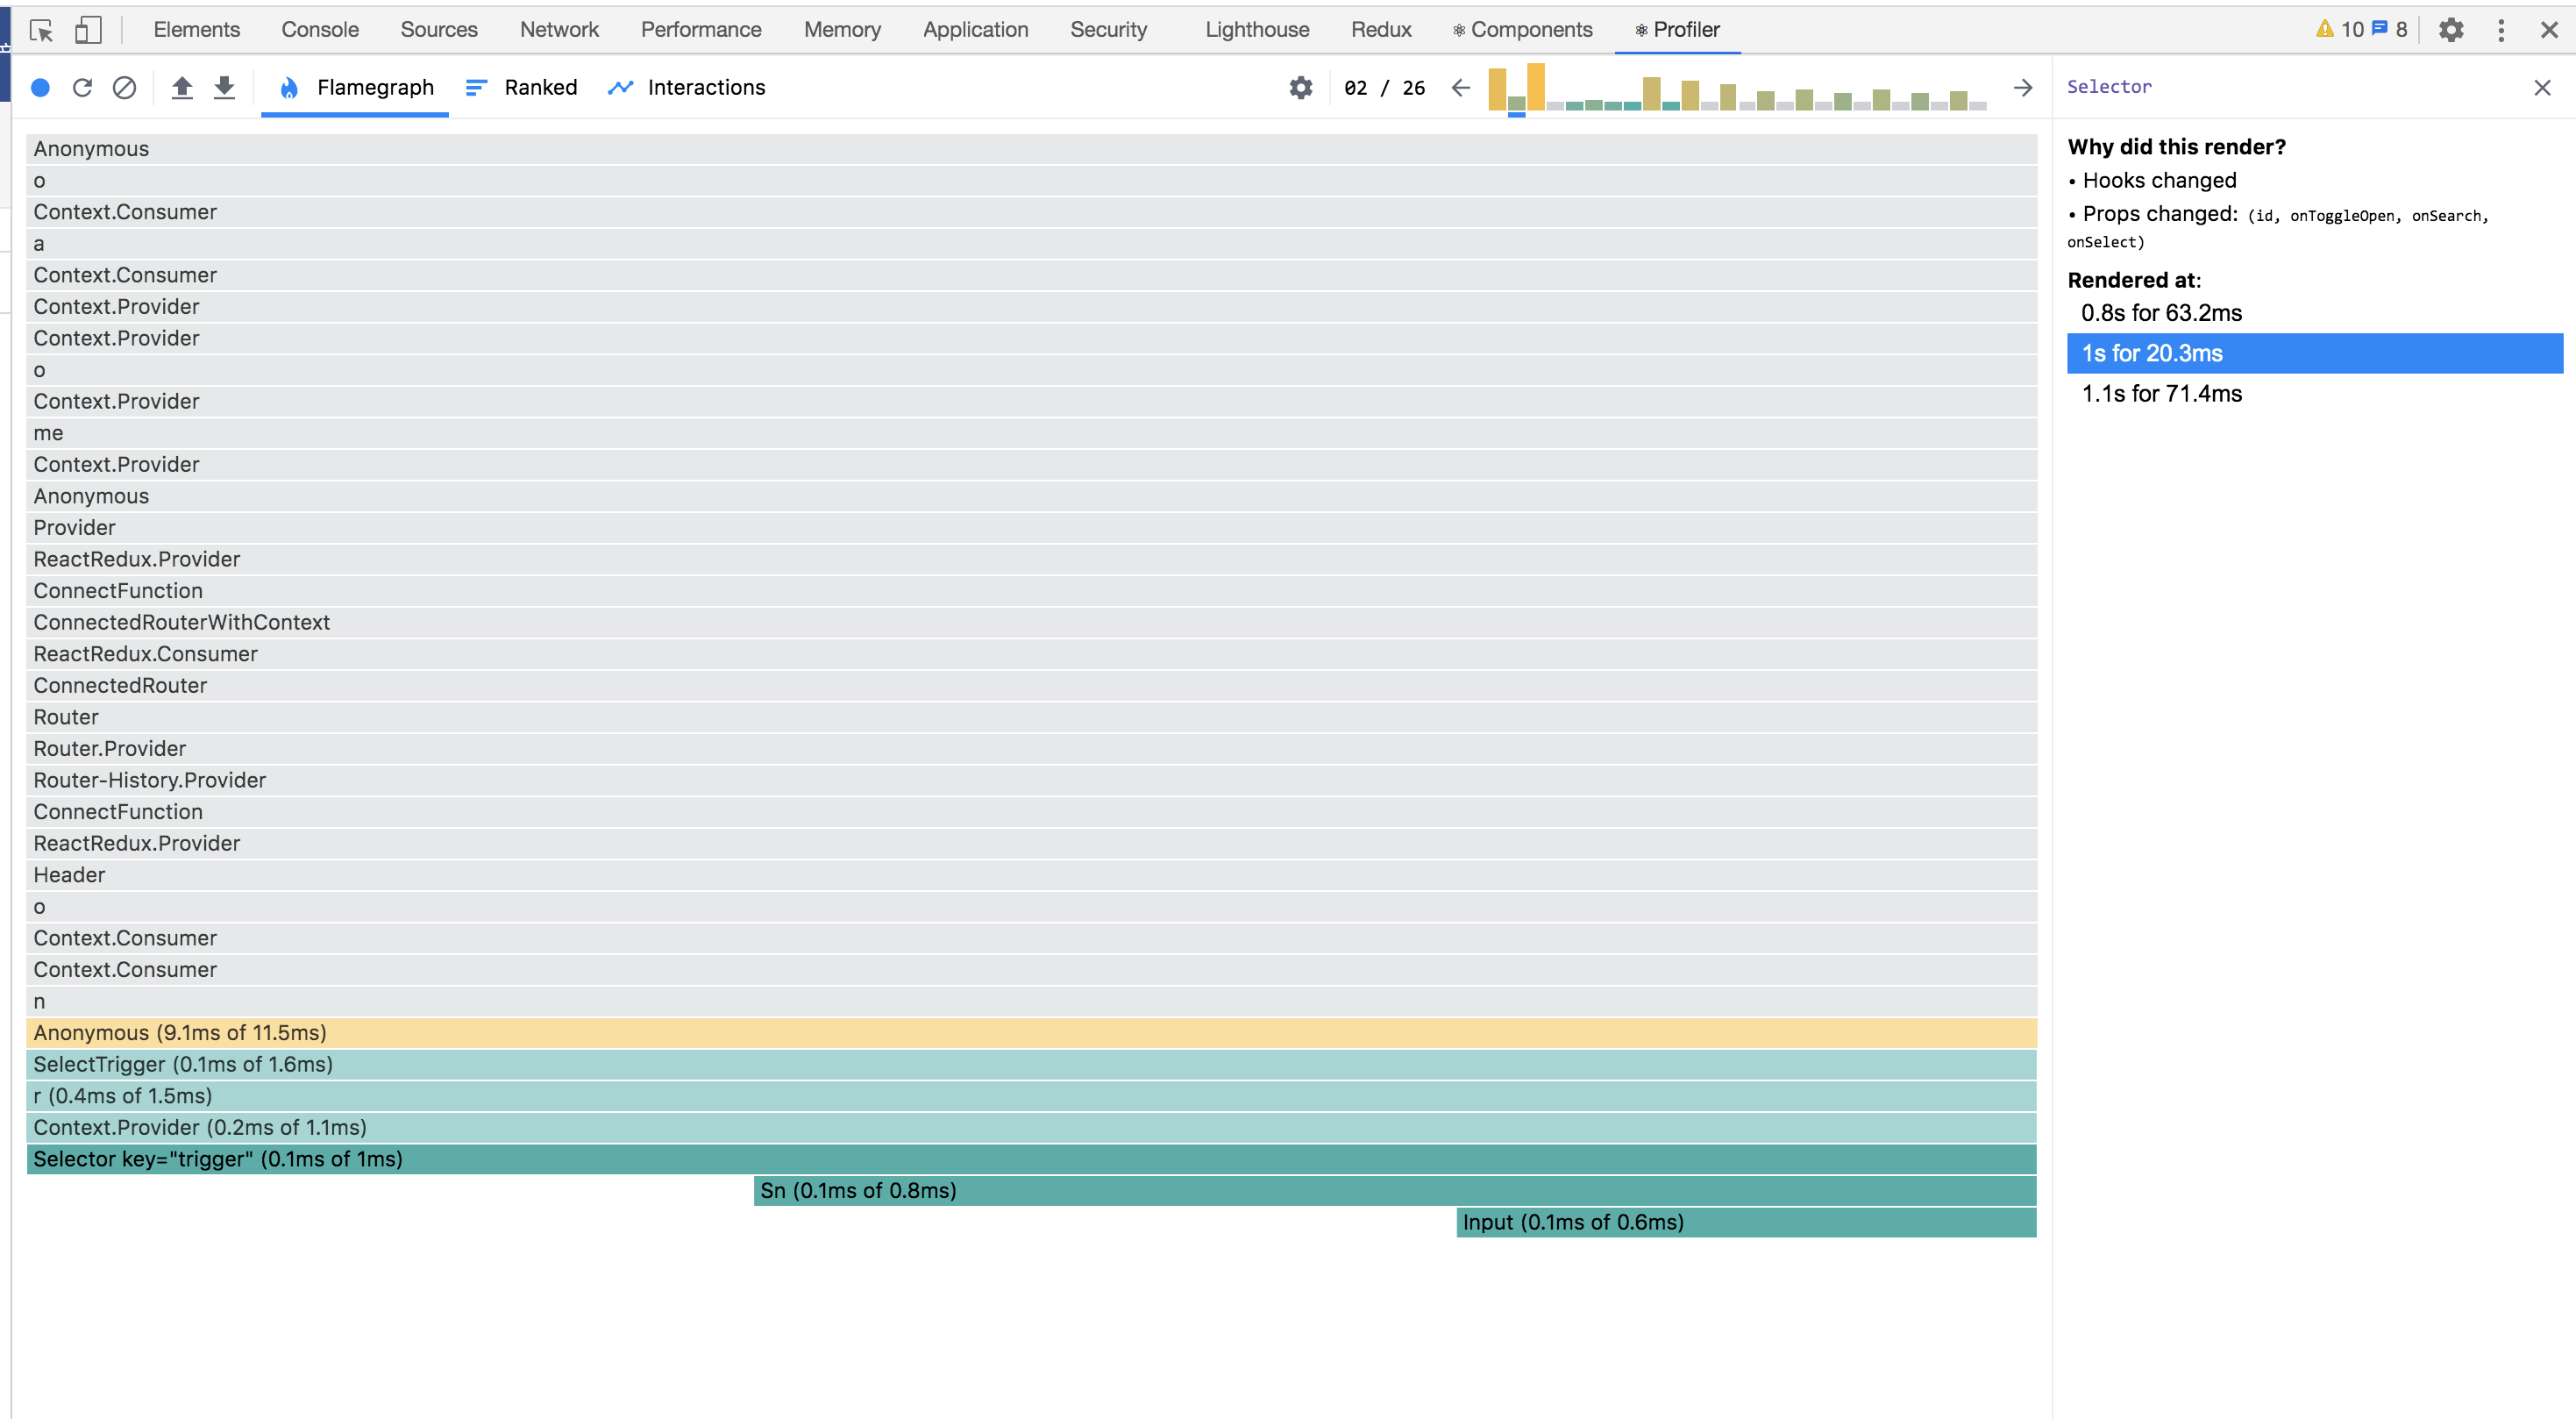2576x1419 pixels.
Task: Open the React Components tab
Action: click(x=1522, y=30)
